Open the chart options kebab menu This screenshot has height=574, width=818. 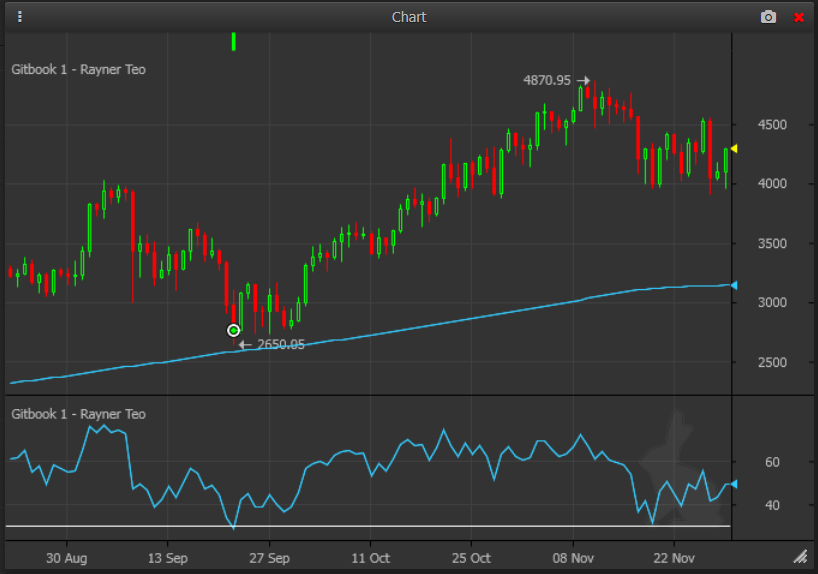pos(20,17)
